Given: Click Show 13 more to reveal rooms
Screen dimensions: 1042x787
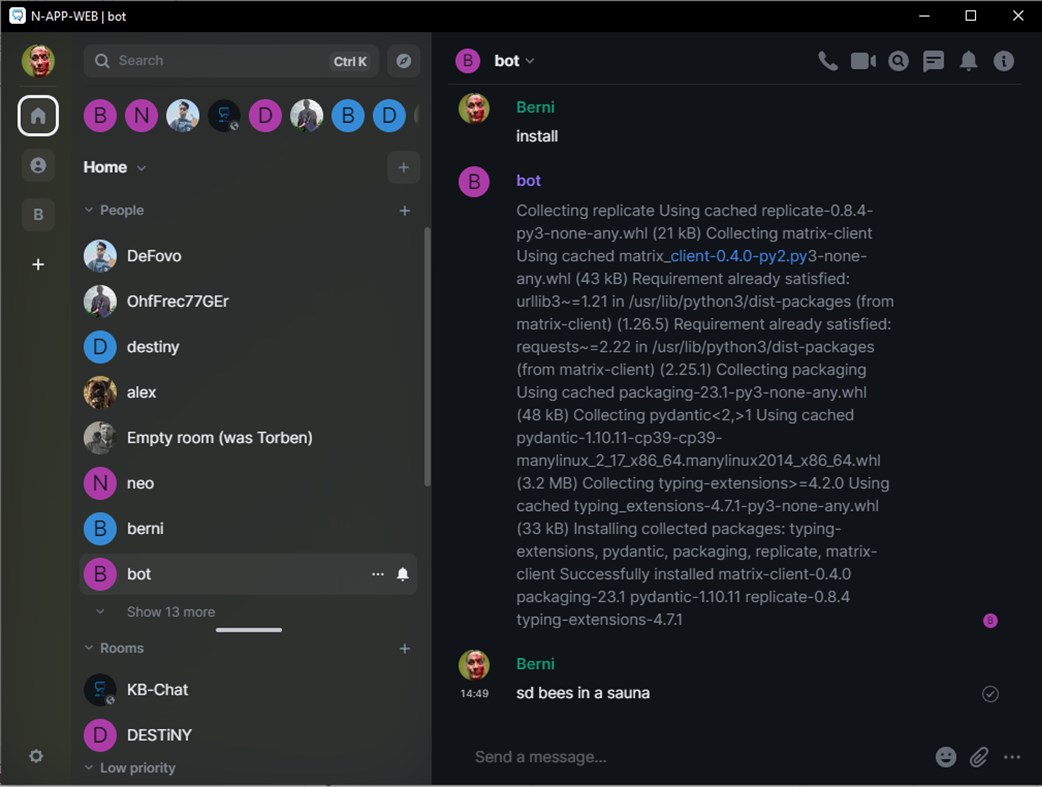Looking at the screenshot, I should tap(168, 611).
